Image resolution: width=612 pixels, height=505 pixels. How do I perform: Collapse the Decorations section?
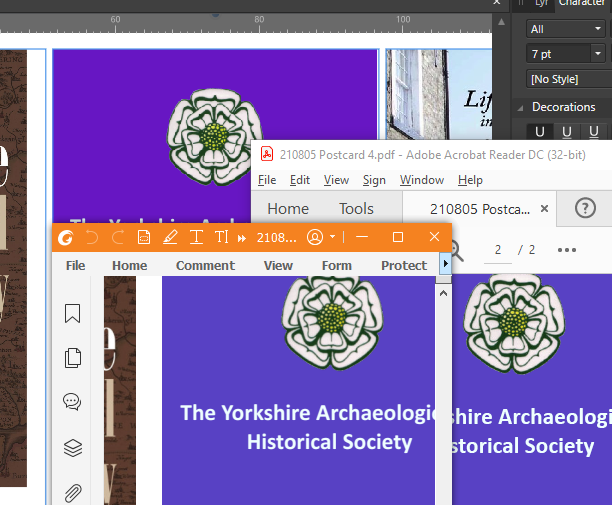click(520, 108)
